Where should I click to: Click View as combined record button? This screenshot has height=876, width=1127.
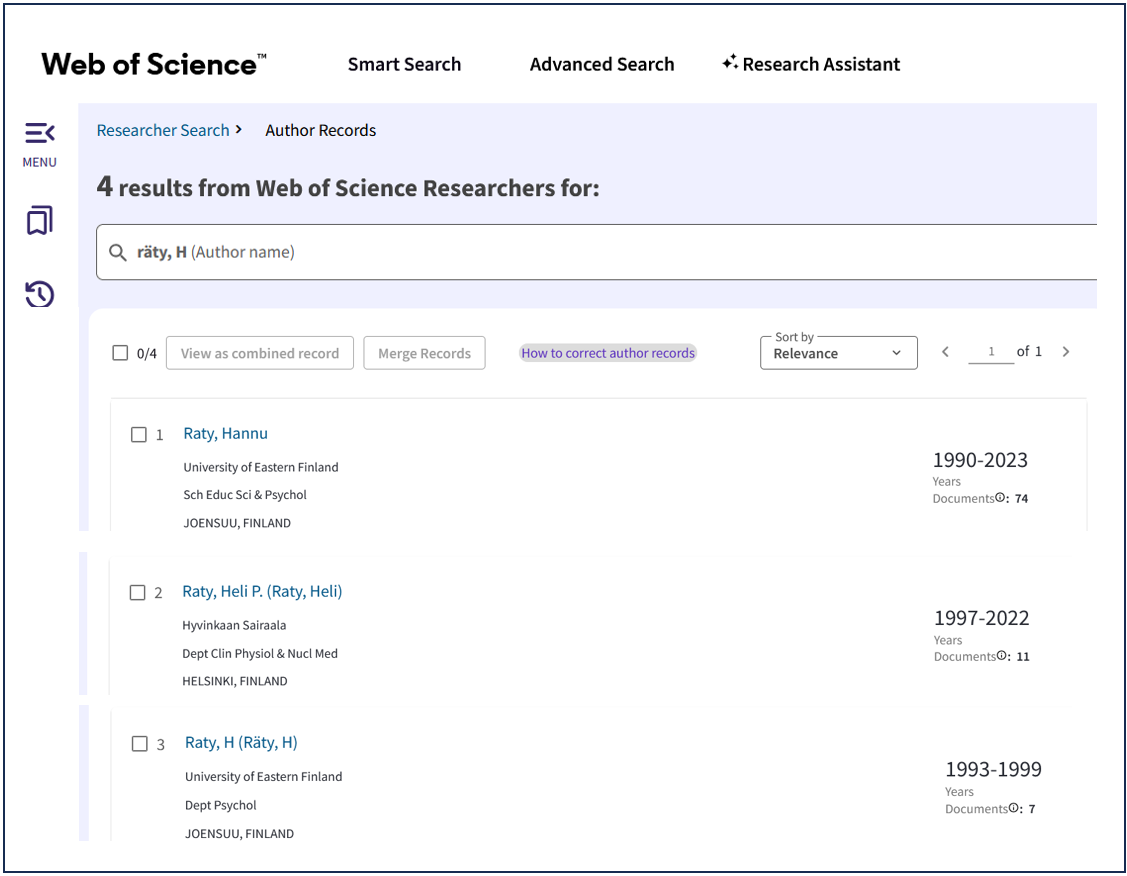[x=259, y=353]
